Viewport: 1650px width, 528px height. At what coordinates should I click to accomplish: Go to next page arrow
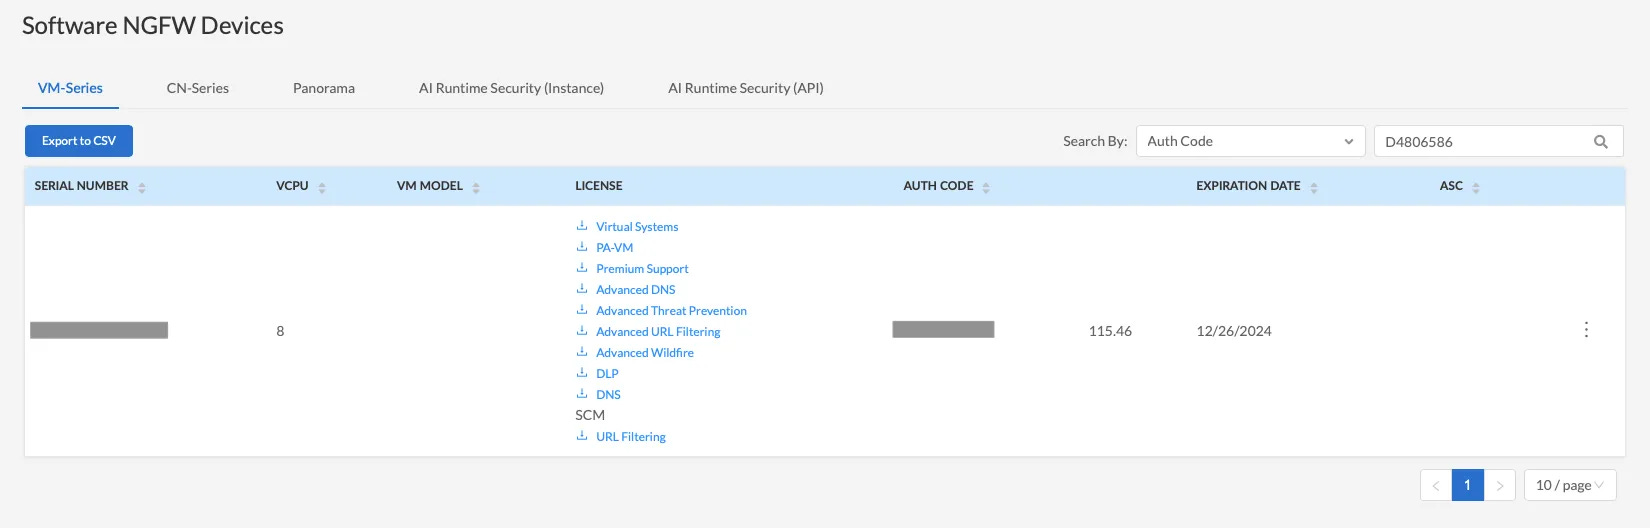coord(1500,485)
